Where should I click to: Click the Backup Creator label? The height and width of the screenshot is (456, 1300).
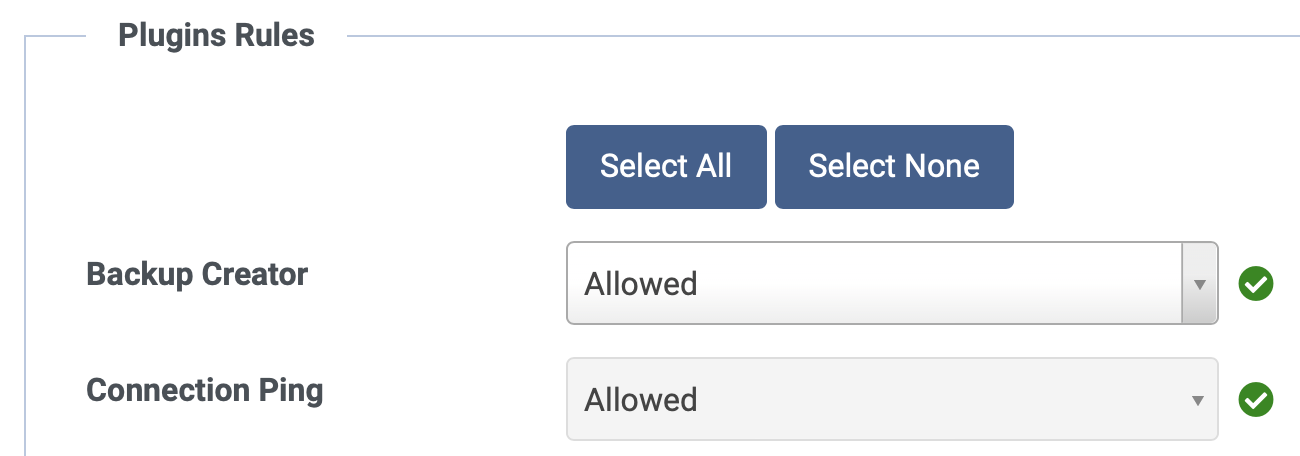pyautogui.click(x=197, y=274)
